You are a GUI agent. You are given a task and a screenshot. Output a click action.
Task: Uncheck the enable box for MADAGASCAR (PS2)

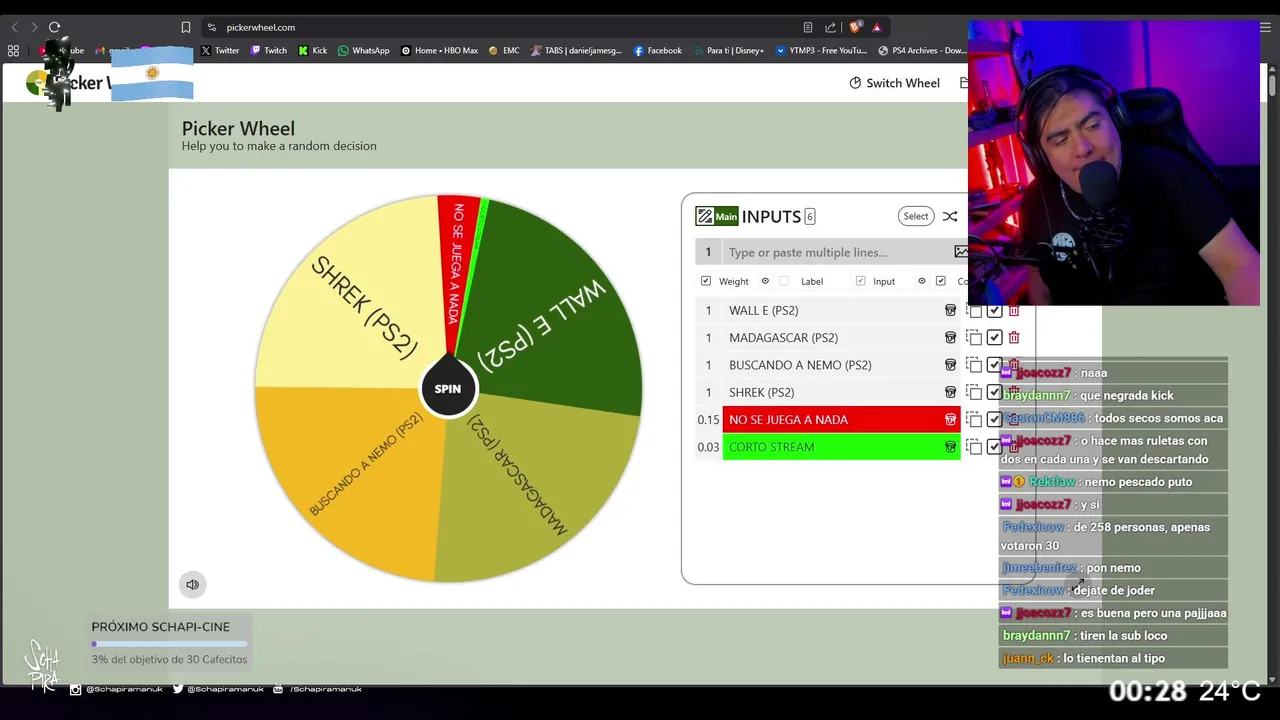point(994,338)
